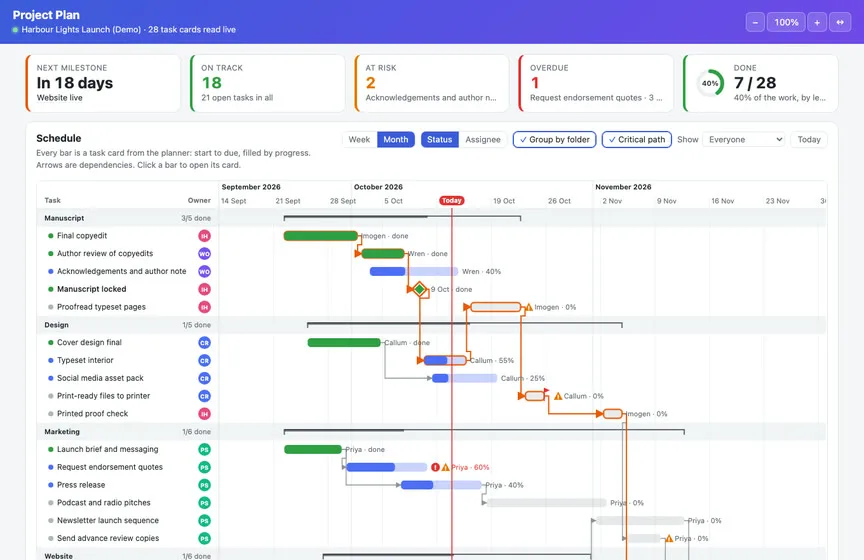The height and width of the screenshot is (560, 864).
Task: Open the Cover design final Gantt bar
Action: [344, 343]
